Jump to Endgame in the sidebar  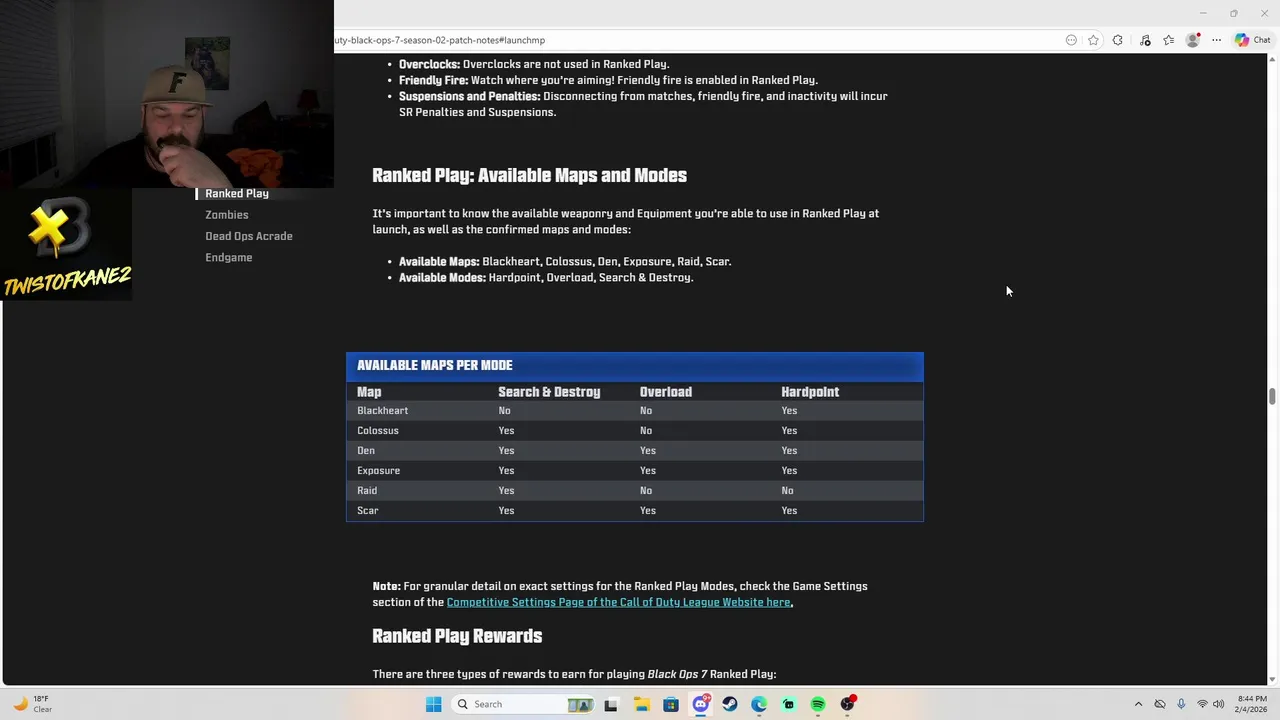229,258
